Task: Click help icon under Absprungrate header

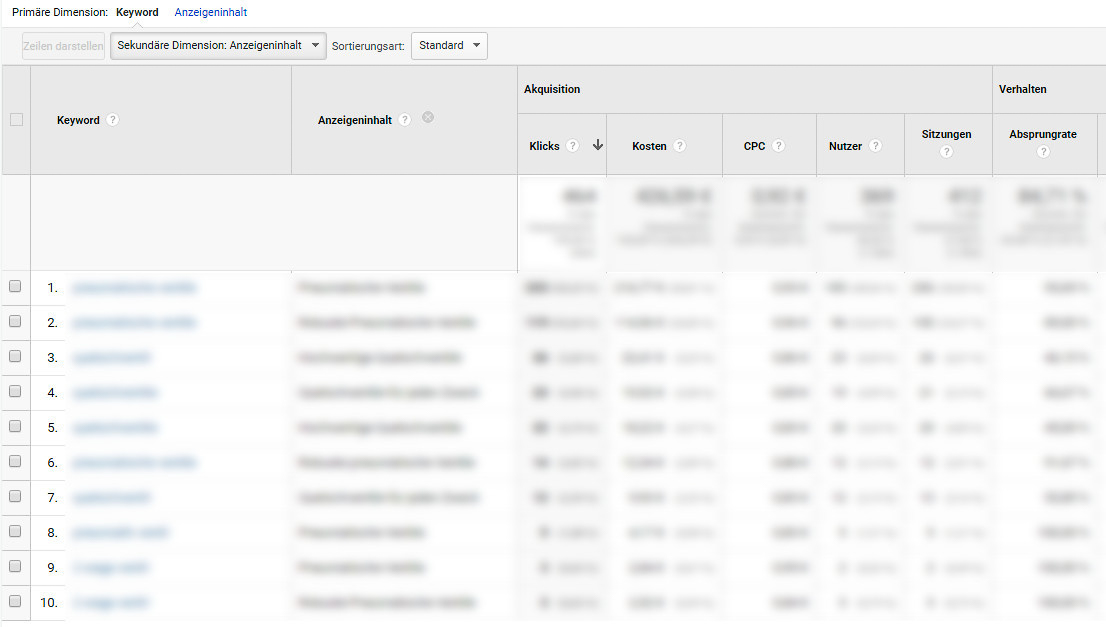Action: click(x=1043, y=152)
